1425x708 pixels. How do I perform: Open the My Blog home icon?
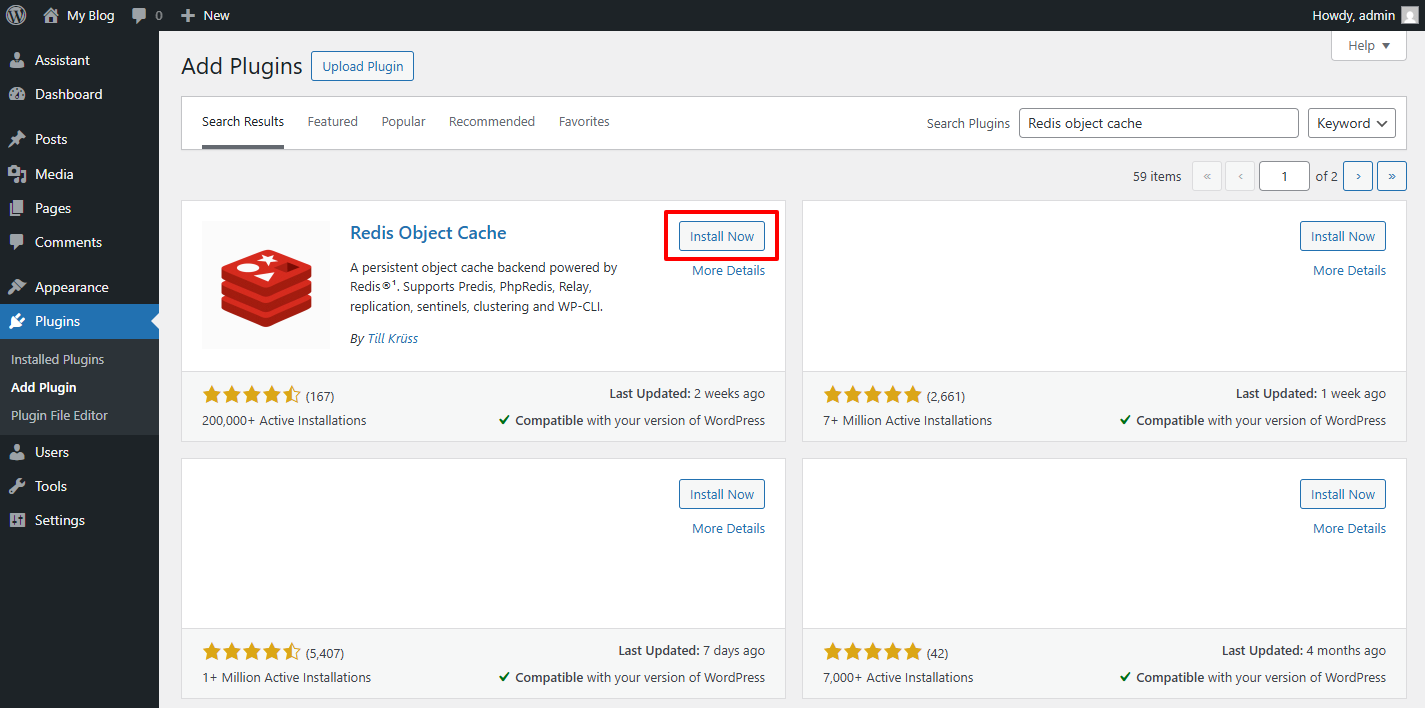point(52,15)
